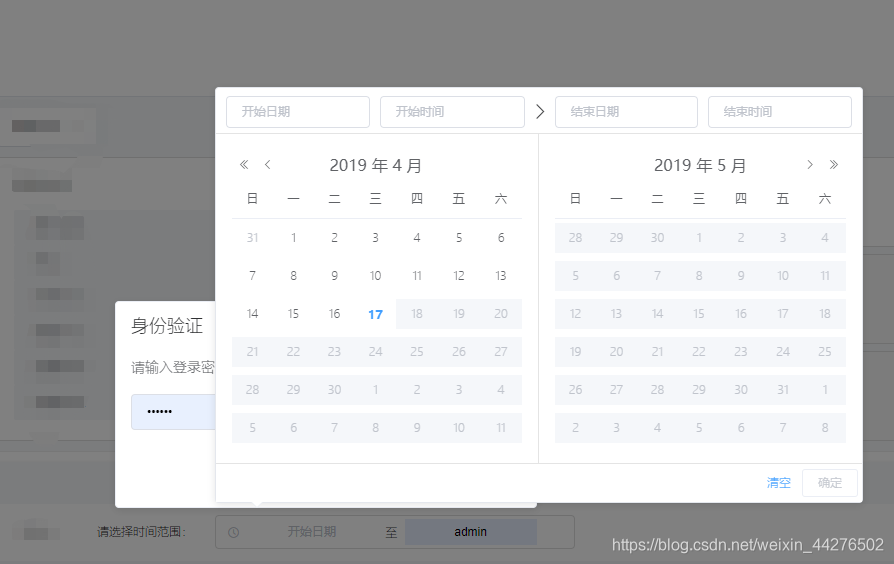Select April 13 in the left calendar
Viewport: 894px width, 564px height.
click(x=501, y=276)
